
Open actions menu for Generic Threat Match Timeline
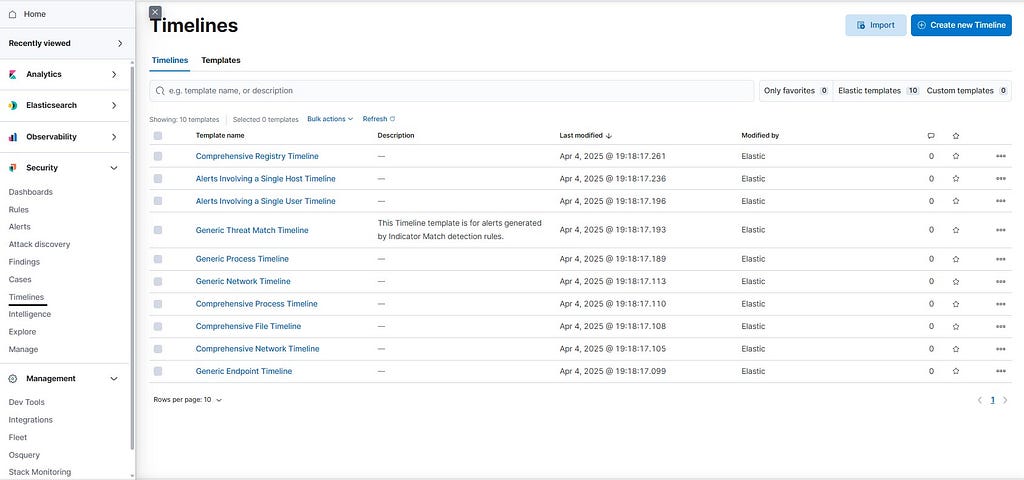(1000, 230)
